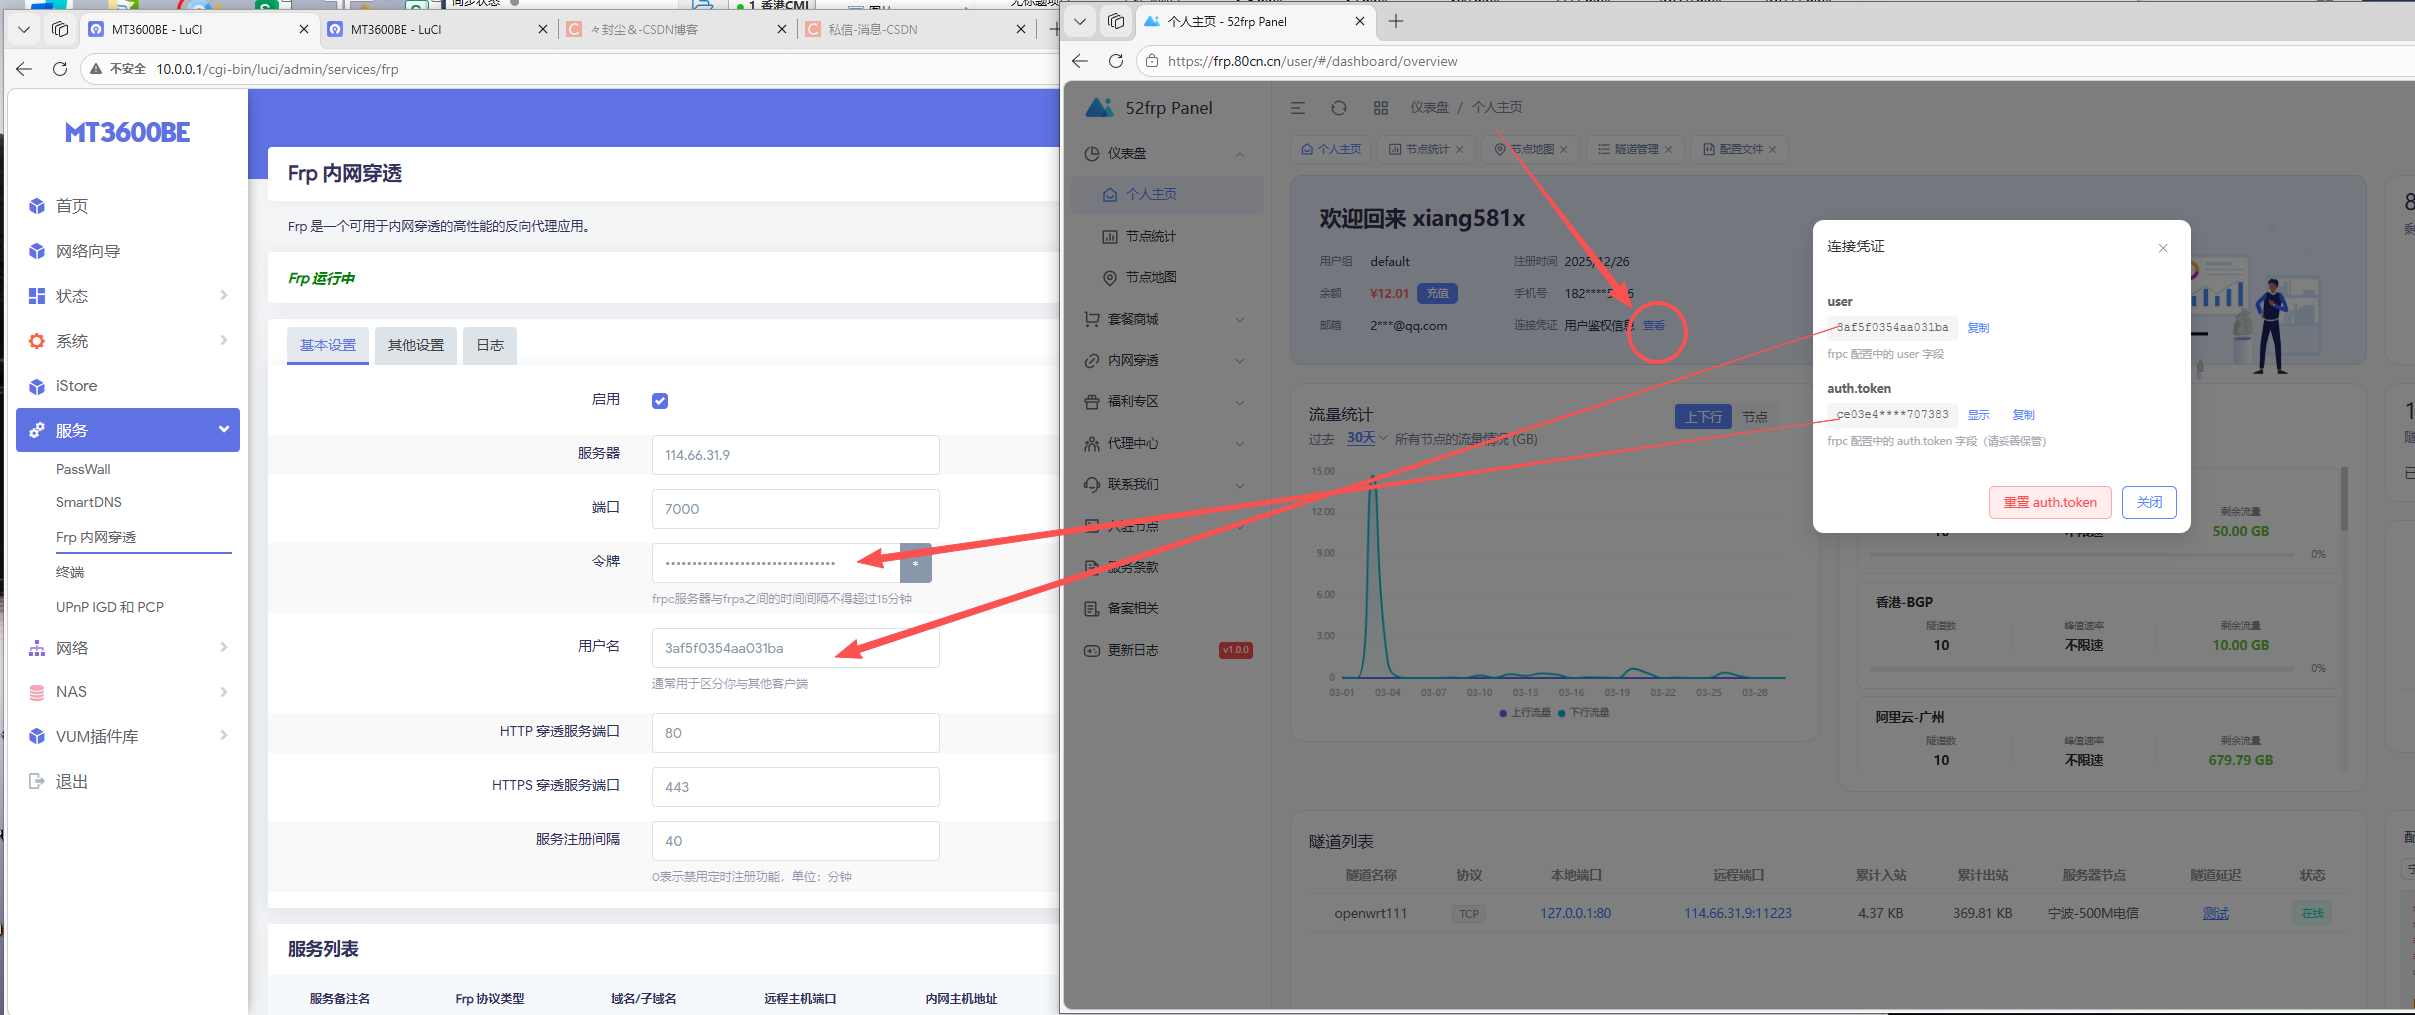This screenshot has width=2415, height=1015.
Task: Click the 退出 logout icon in LuCI sidebar
Action: [37, 781]
